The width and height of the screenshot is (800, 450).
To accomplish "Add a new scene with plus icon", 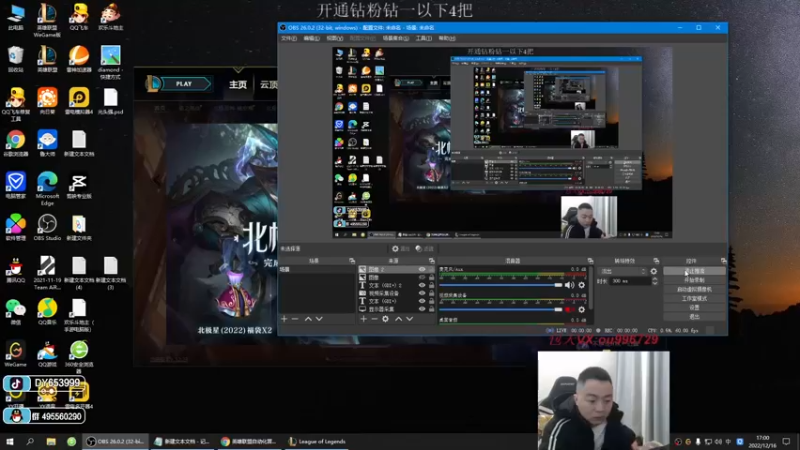I will [284, 319].
